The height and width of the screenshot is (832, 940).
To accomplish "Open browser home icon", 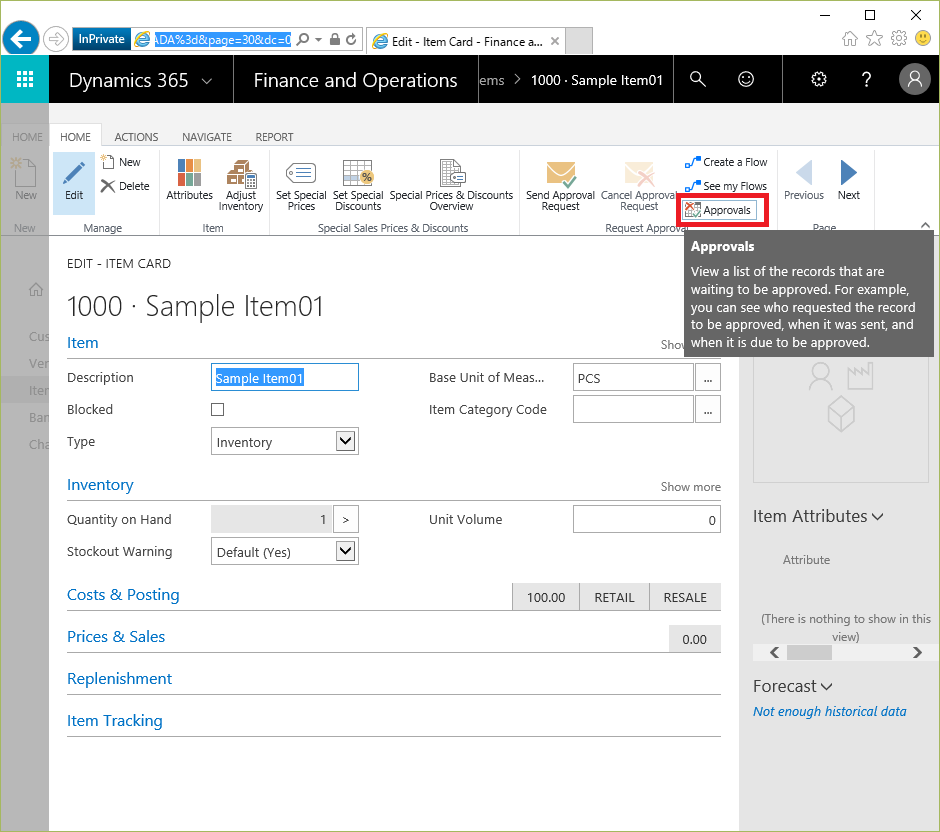I will (849, 39).
